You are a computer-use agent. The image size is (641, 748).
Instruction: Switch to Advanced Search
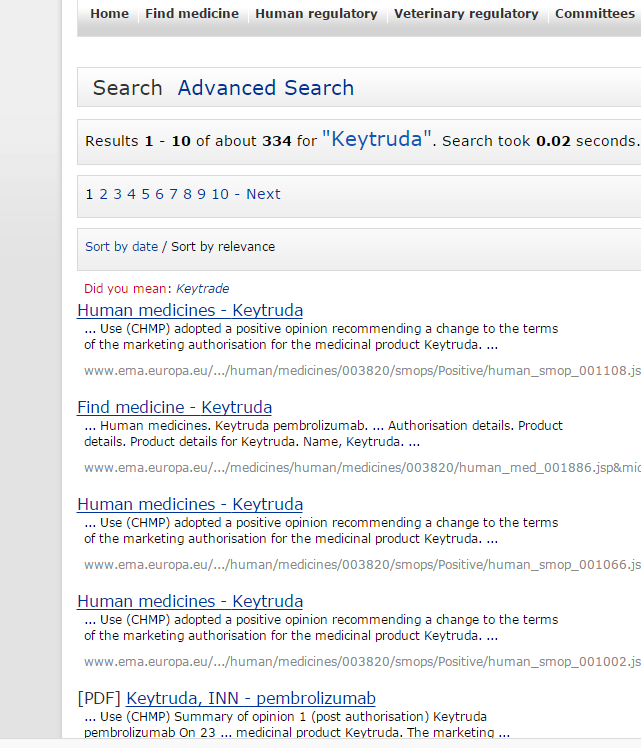tap(266, 88)
